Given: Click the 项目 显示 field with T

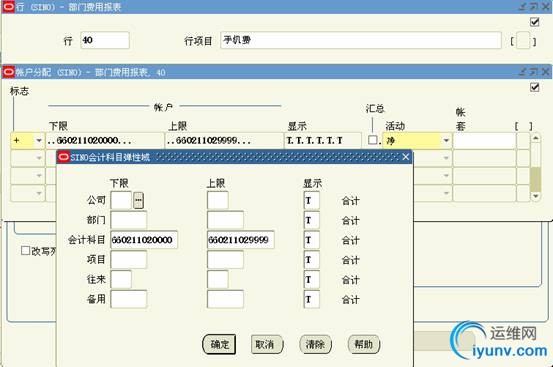Looking at the screenshot, I should (x=311, y=259).
